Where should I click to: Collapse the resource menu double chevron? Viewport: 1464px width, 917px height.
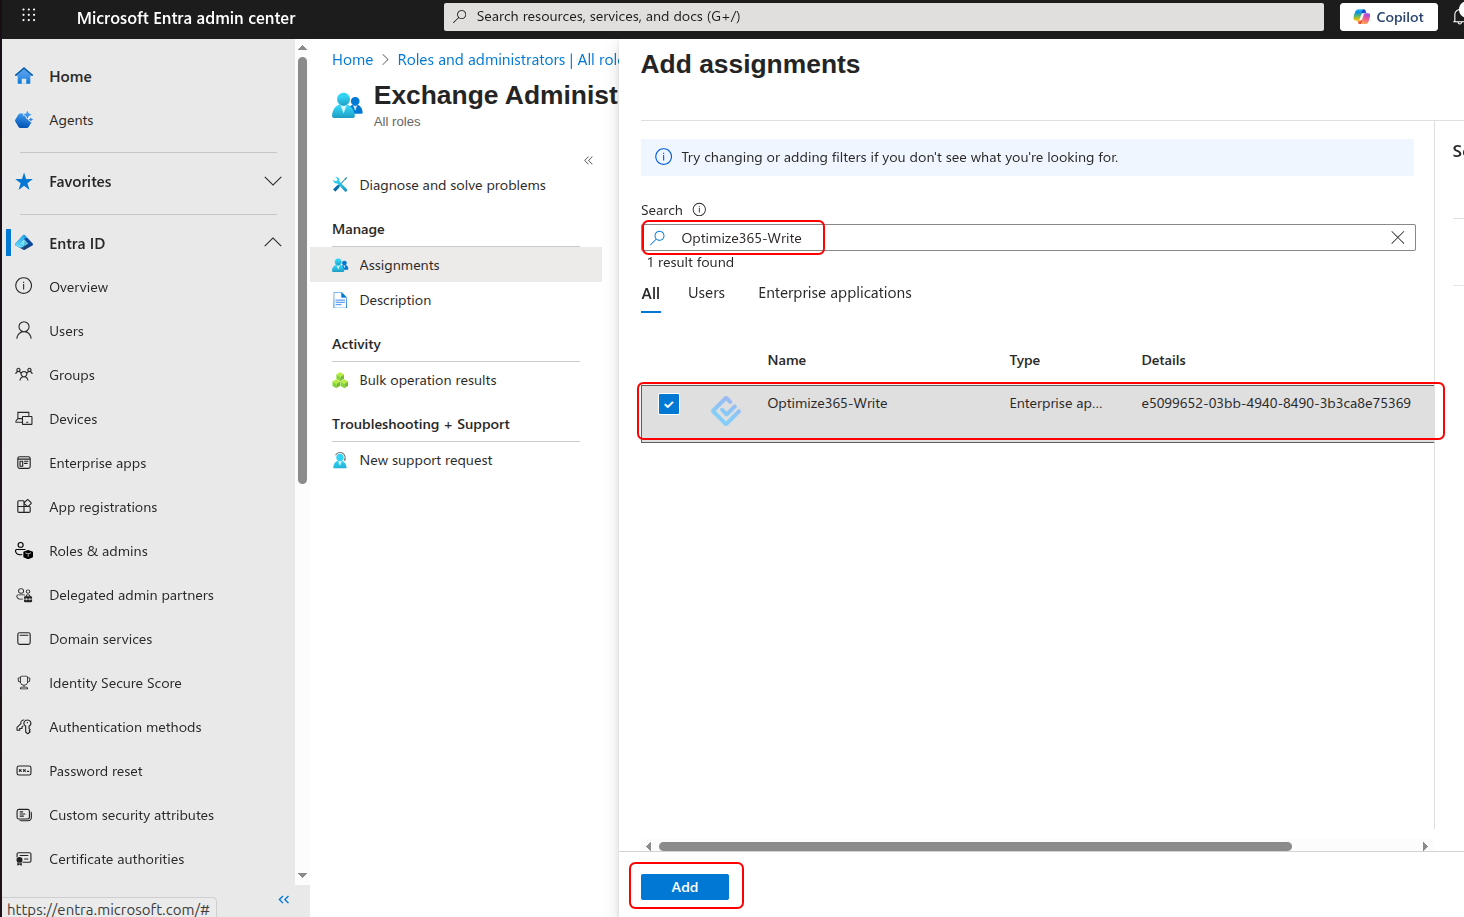click(x=588, y=160)
